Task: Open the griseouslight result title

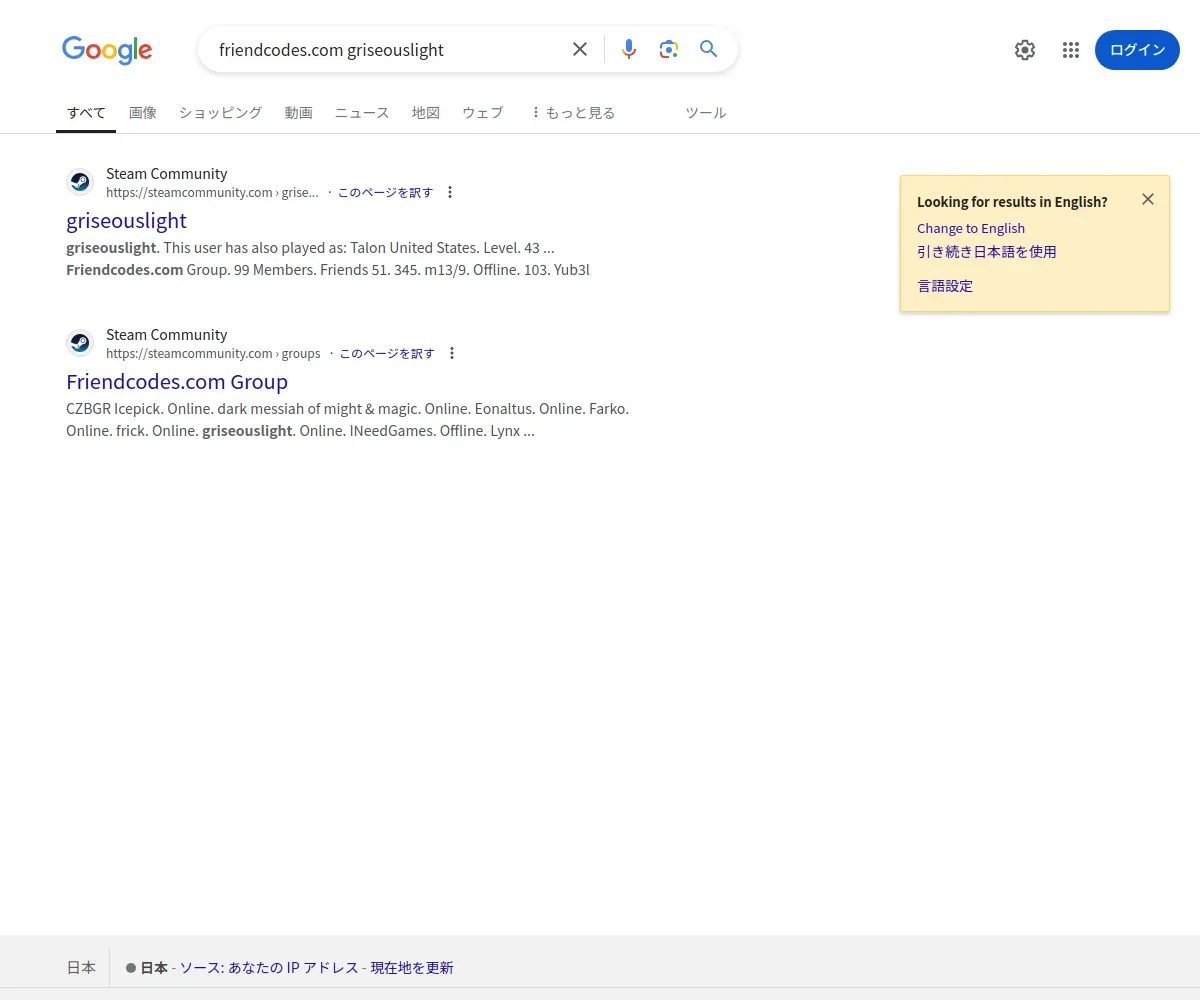Action: point(126,220)
